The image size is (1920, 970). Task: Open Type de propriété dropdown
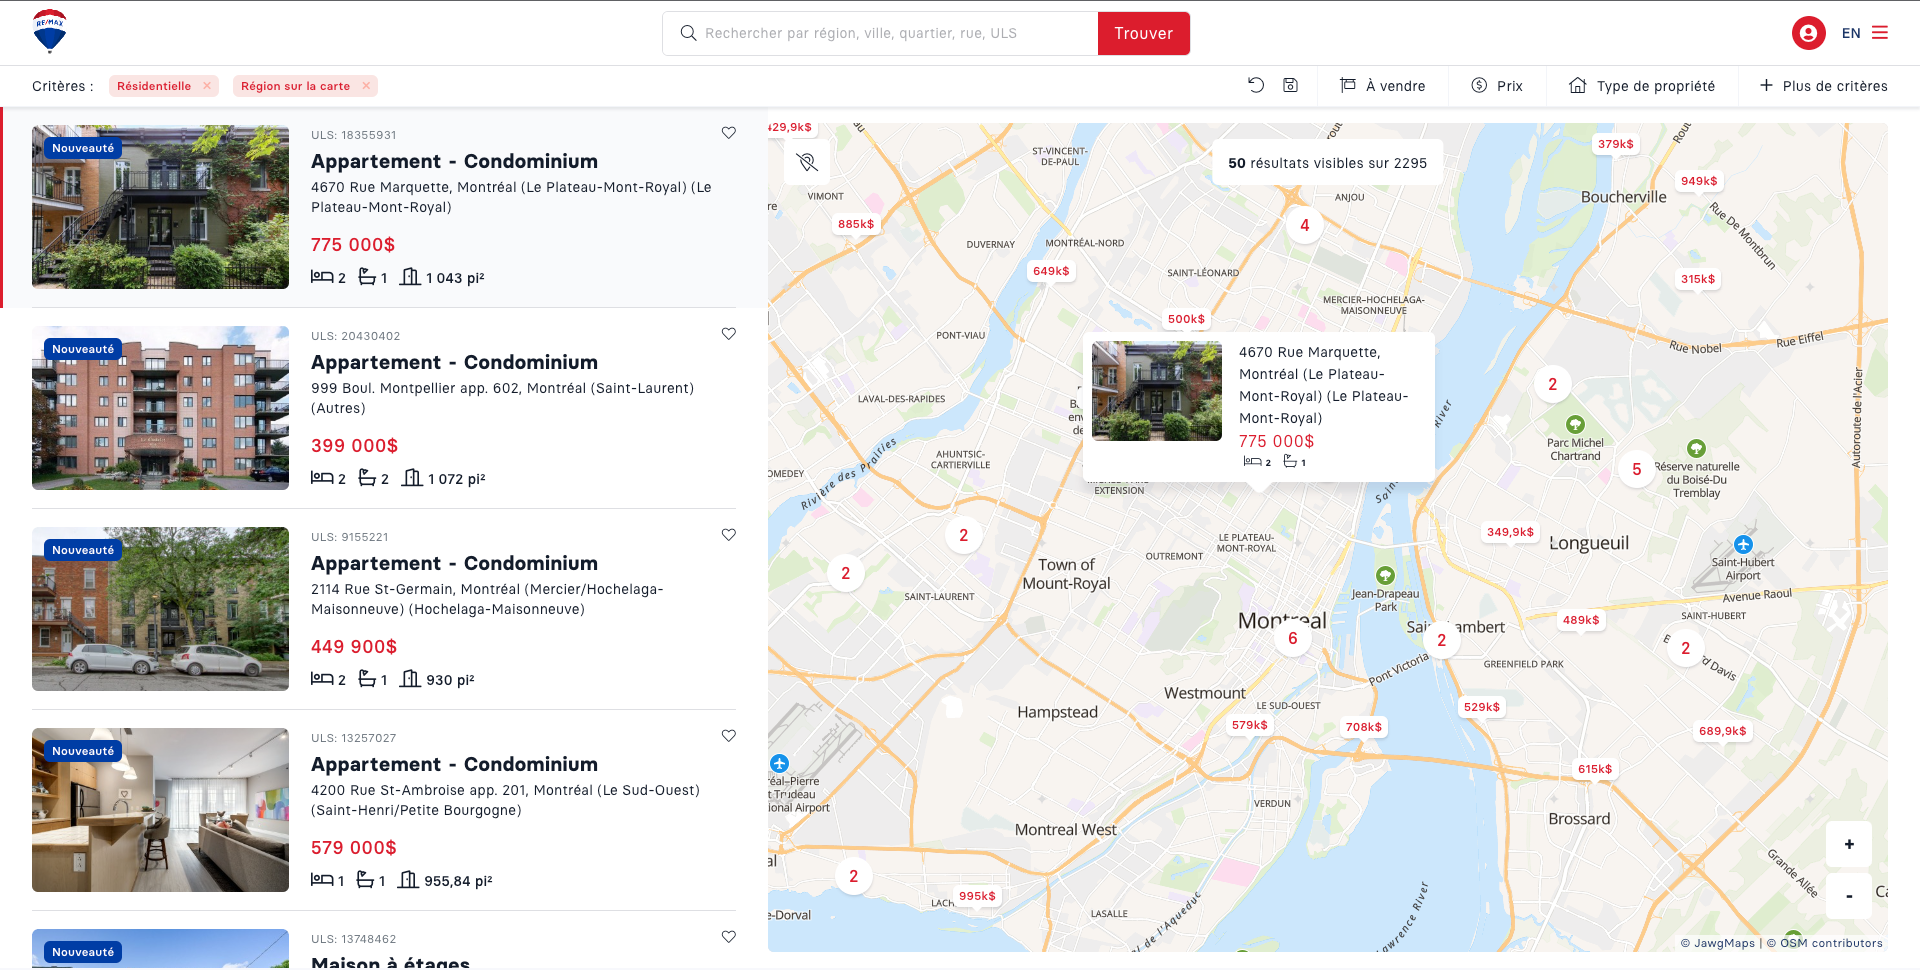pyautogui.click(x=1642, y=86)
